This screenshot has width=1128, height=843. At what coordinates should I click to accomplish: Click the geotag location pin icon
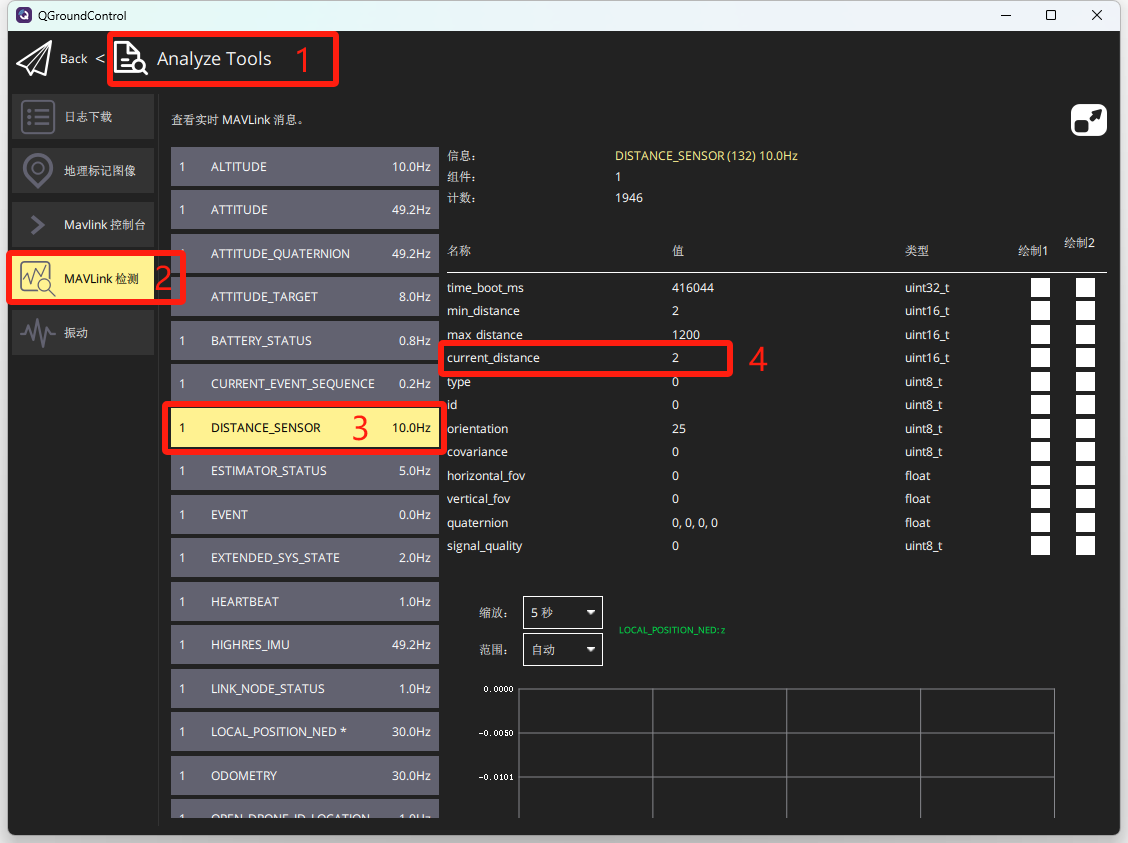[x=38, y=170]
